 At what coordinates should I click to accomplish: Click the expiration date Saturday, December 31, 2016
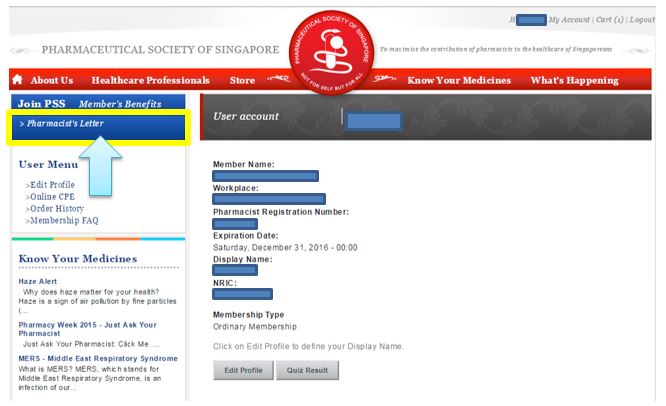285,248
